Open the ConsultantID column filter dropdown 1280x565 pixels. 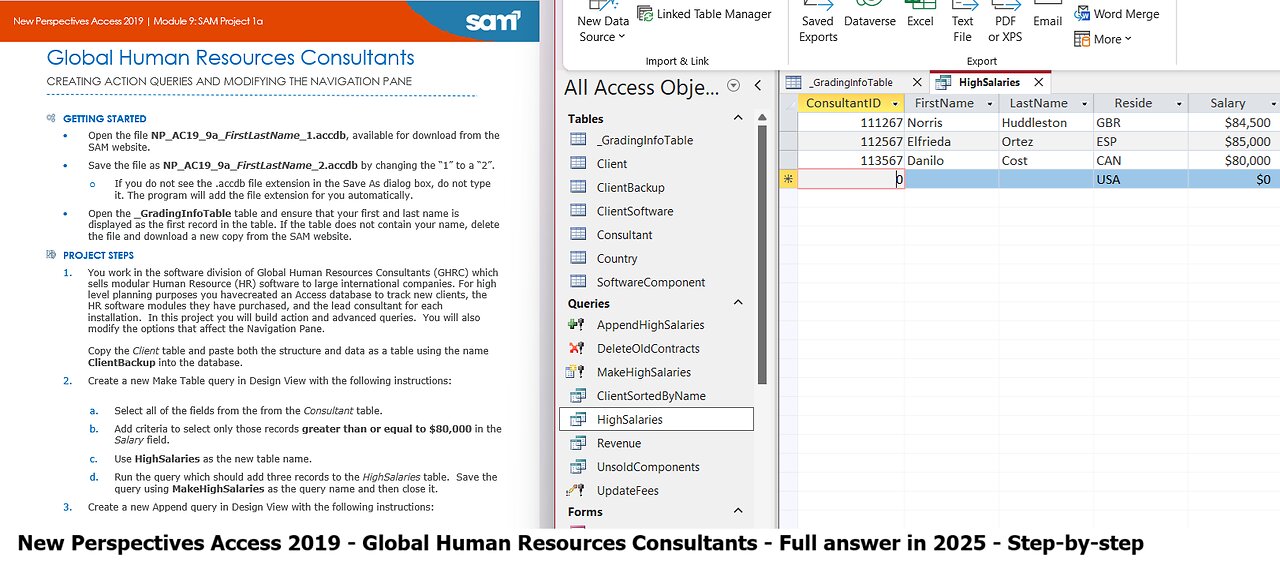(895, 103)
